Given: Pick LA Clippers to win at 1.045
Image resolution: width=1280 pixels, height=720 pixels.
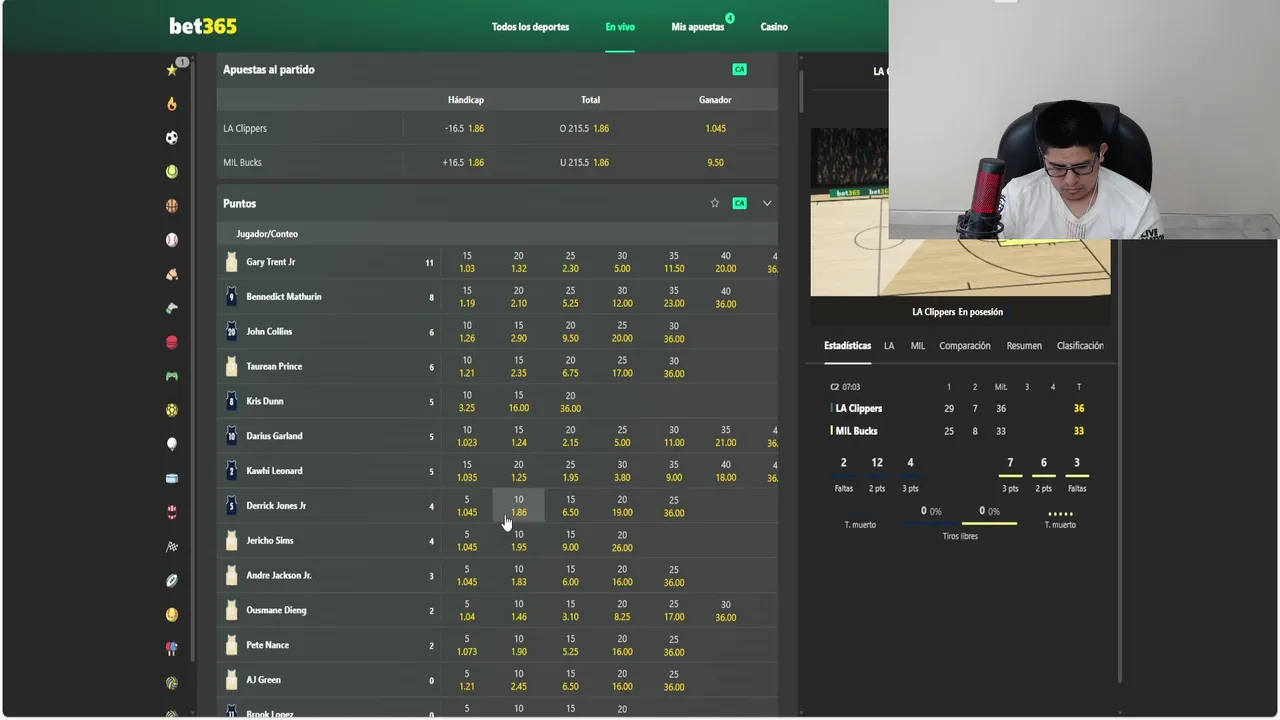Looking at the screenshot, I should pyautogui.click(x=715, y=128).
